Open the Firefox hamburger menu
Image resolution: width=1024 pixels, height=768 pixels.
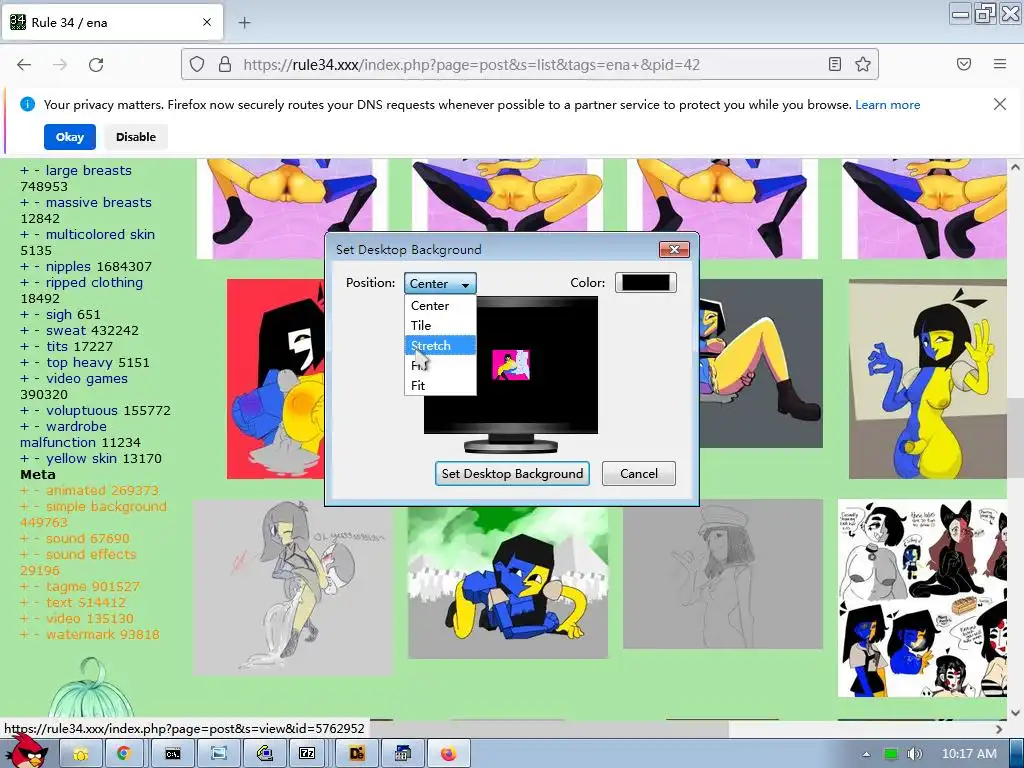[1000, 64]
